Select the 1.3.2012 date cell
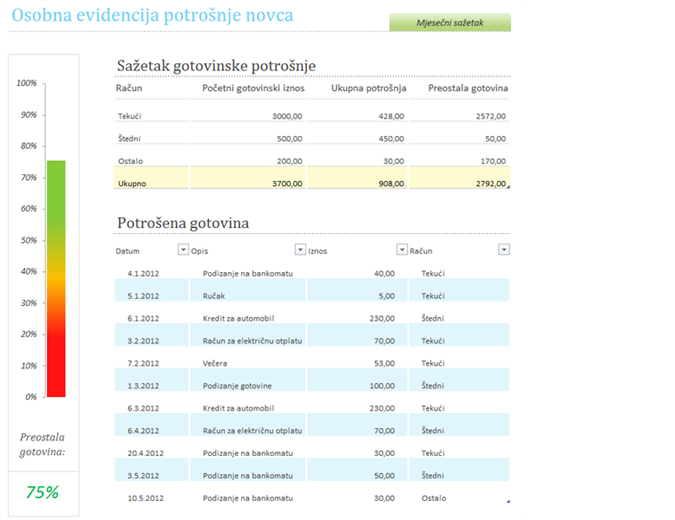 click(143, 386)
